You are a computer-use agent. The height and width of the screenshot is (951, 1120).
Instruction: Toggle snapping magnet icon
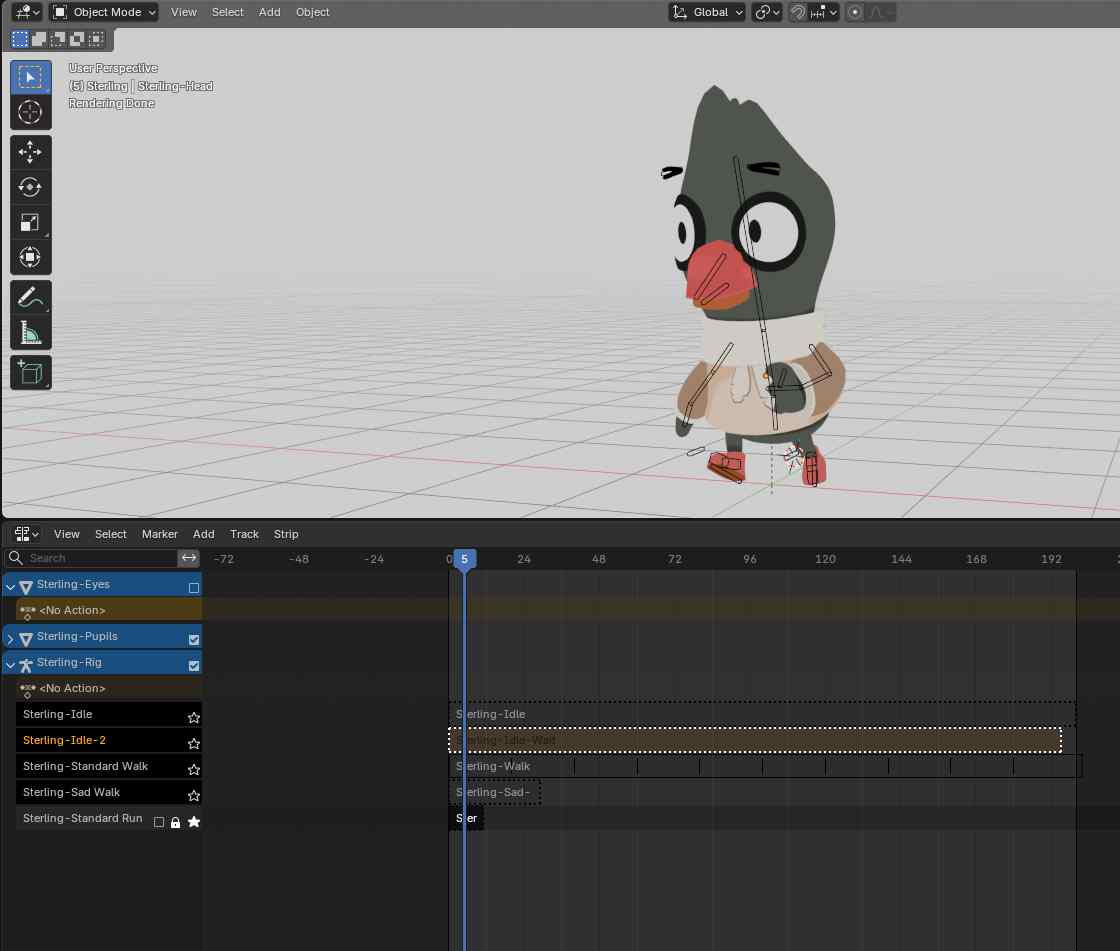[798, 12]
